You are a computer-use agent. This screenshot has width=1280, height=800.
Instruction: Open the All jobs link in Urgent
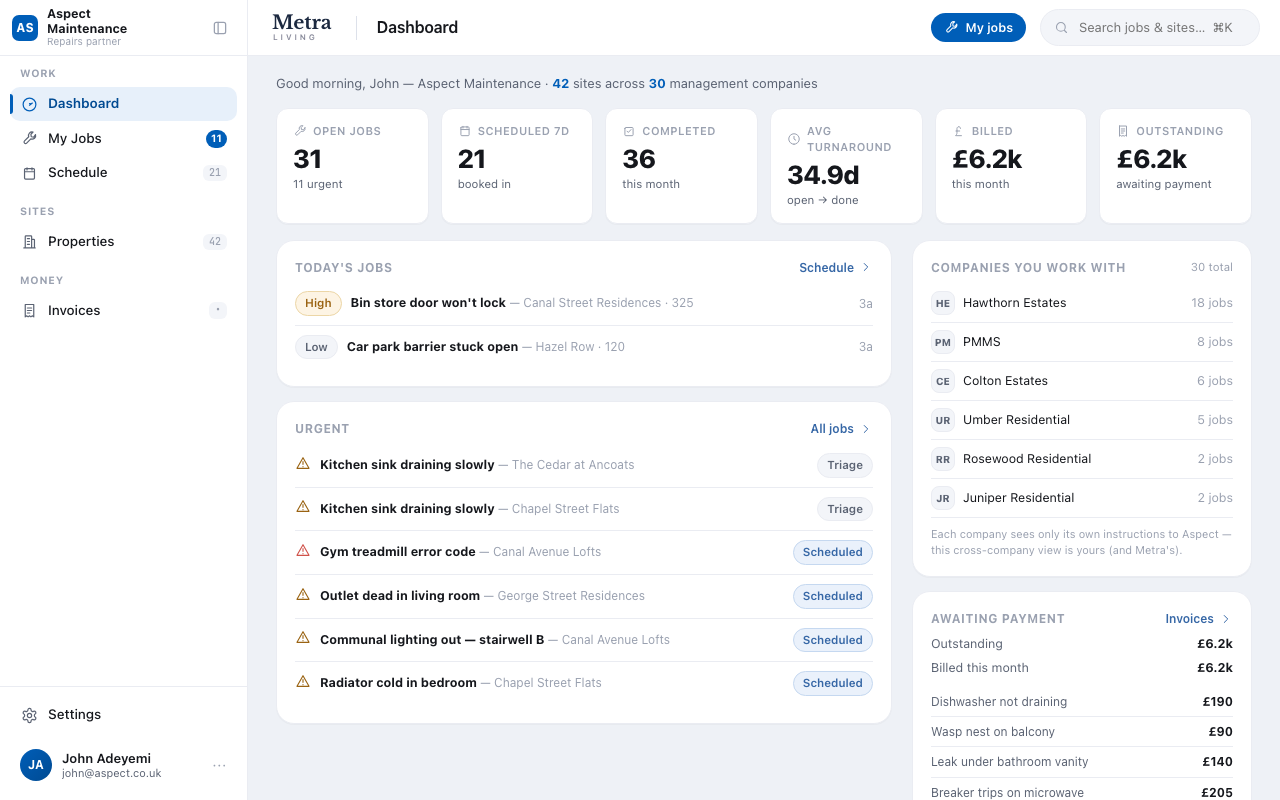[x=832, y=429]
